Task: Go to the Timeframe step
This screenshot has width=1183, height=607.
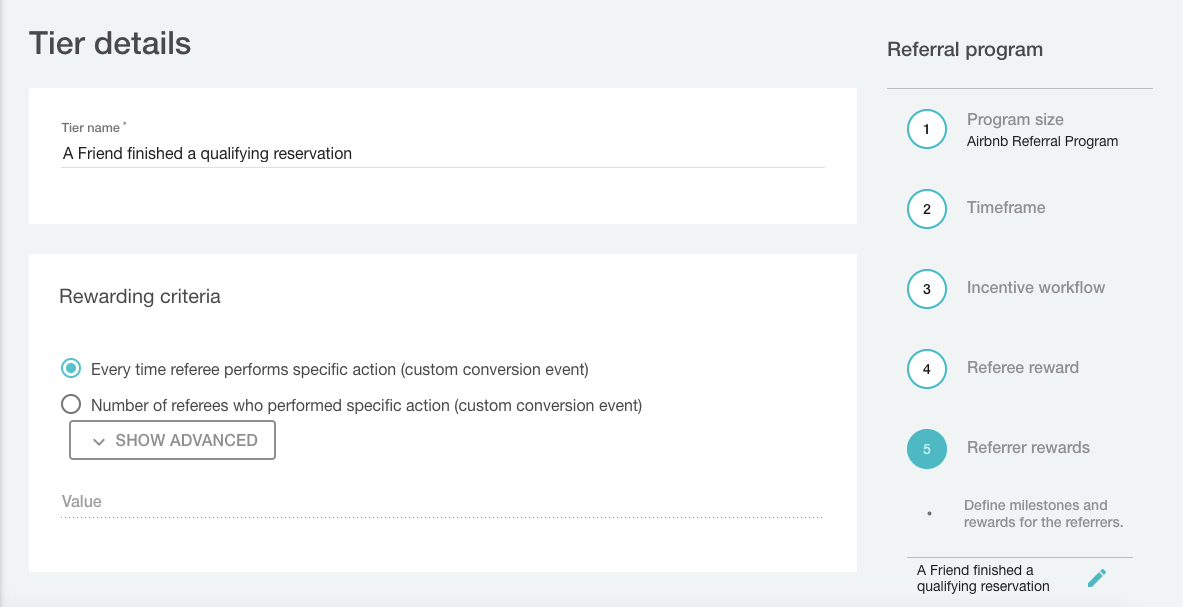Action: click(1006, 208)
